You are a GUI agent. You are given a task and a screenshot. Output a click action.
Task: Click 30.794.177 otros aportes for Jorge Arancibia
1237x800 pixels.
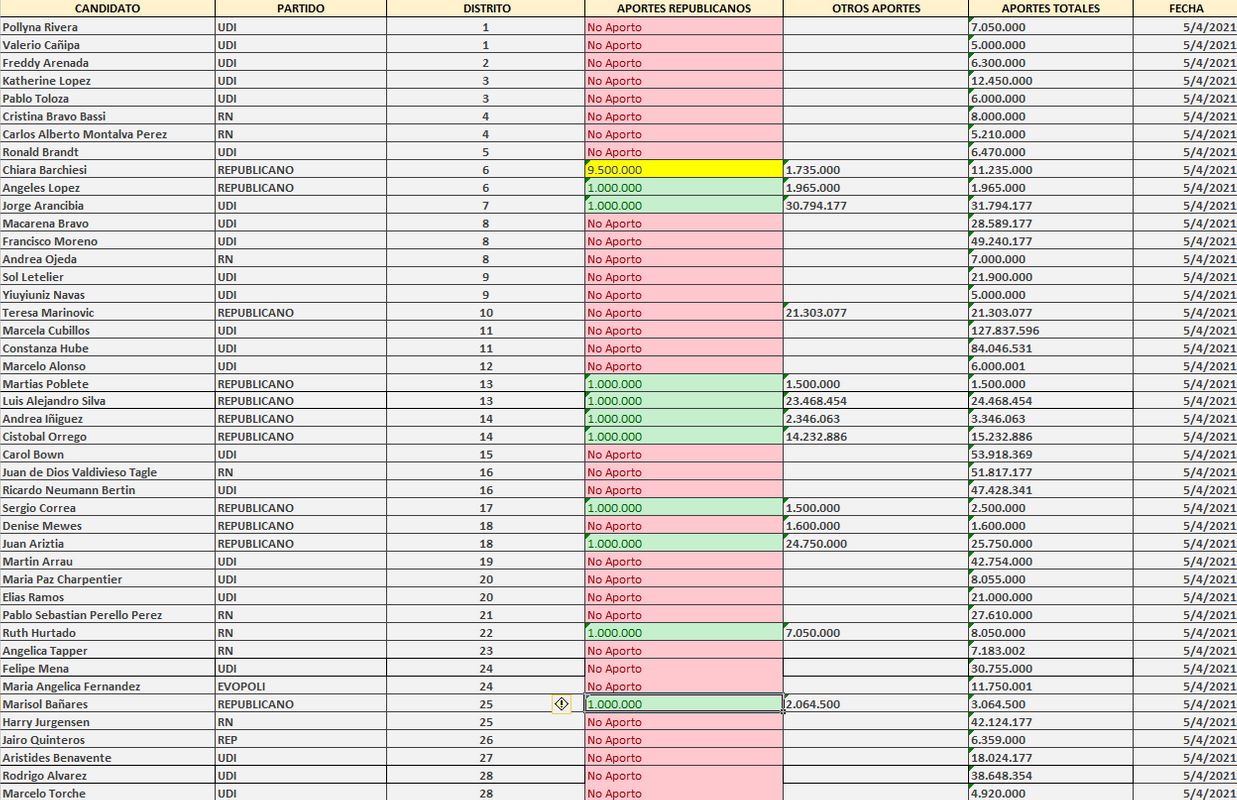pyautogui.click(x=876, y=205)
